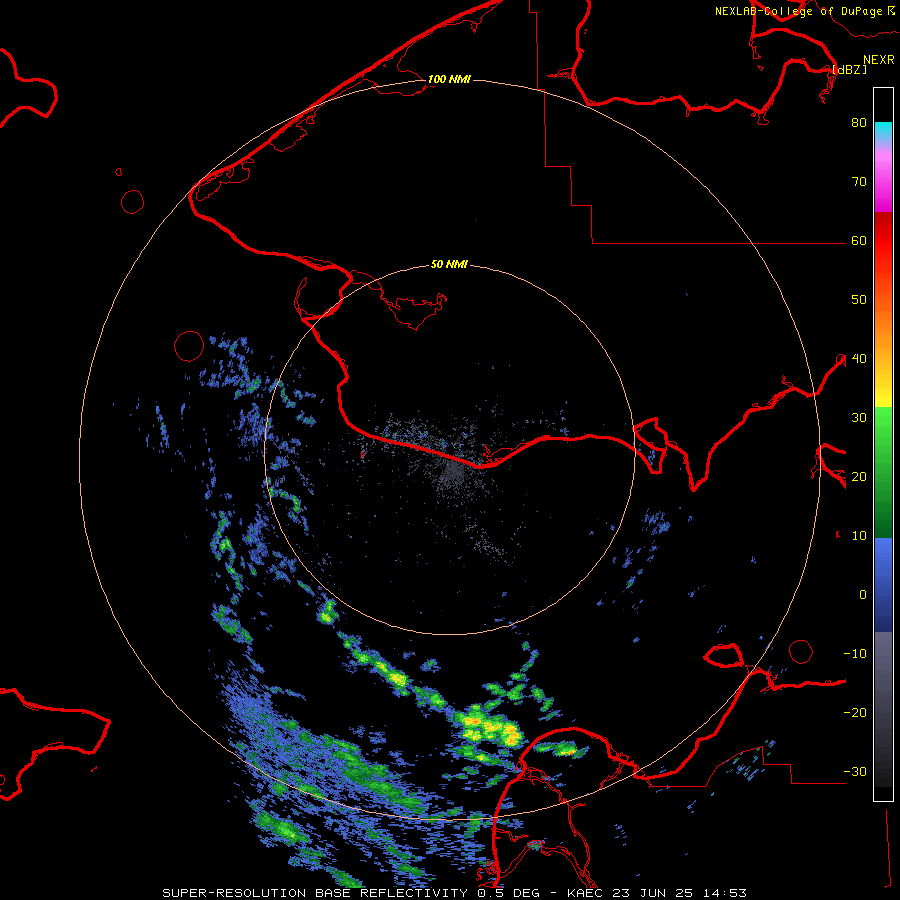This screenshot has height=900, width=900.
Task: Click the 70 value on dBZ scale
Action: click(859, 182)
